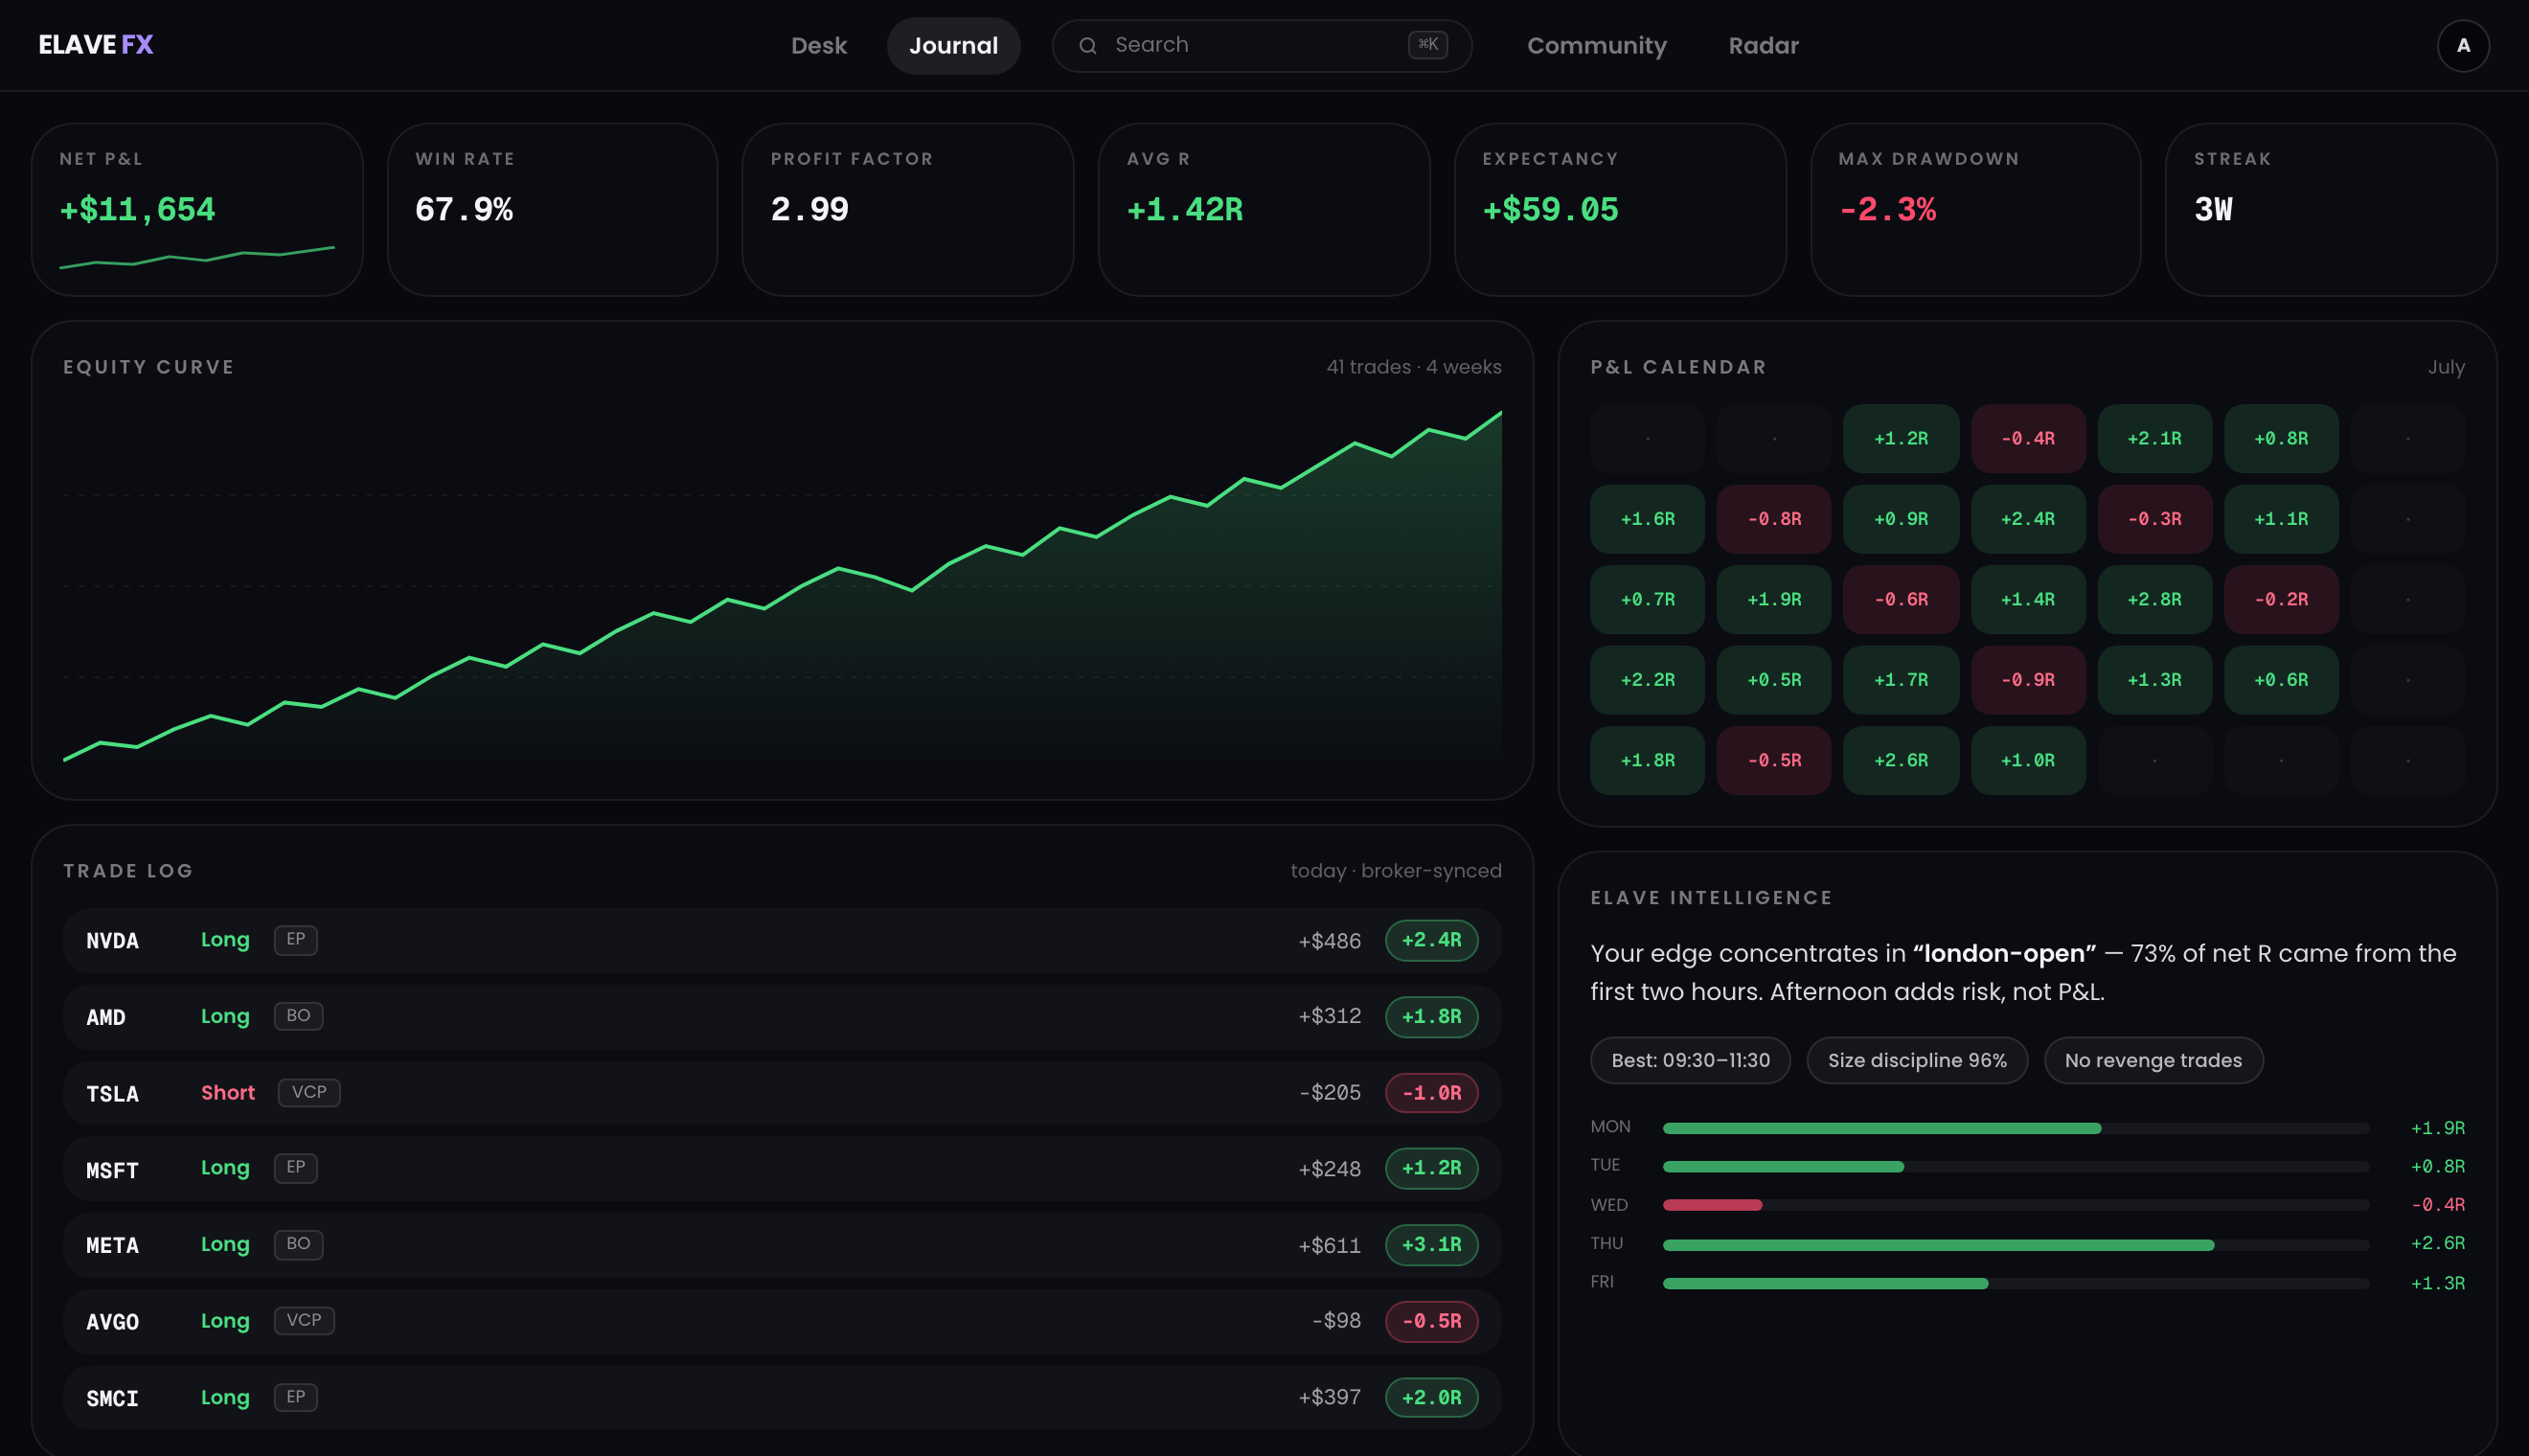Click the 'No revenge trades' chip
The width and height of the screenshot is (2529, 1456).
(2153, 1060)
